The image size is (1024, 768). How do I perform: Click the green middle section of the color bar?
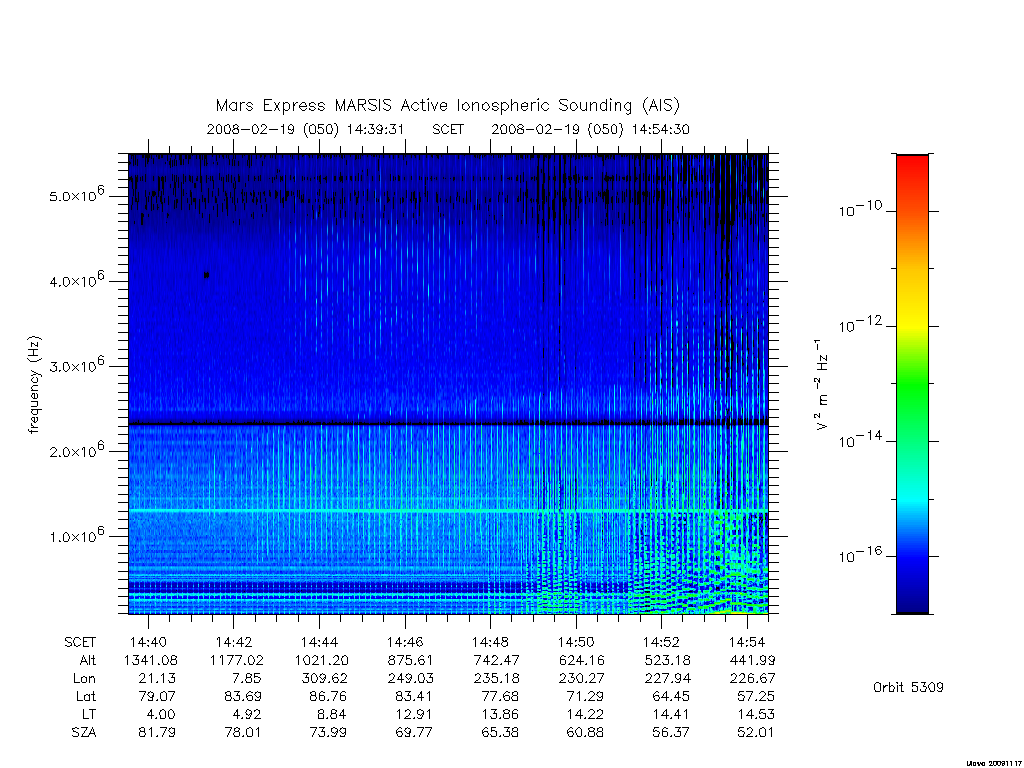912,385
